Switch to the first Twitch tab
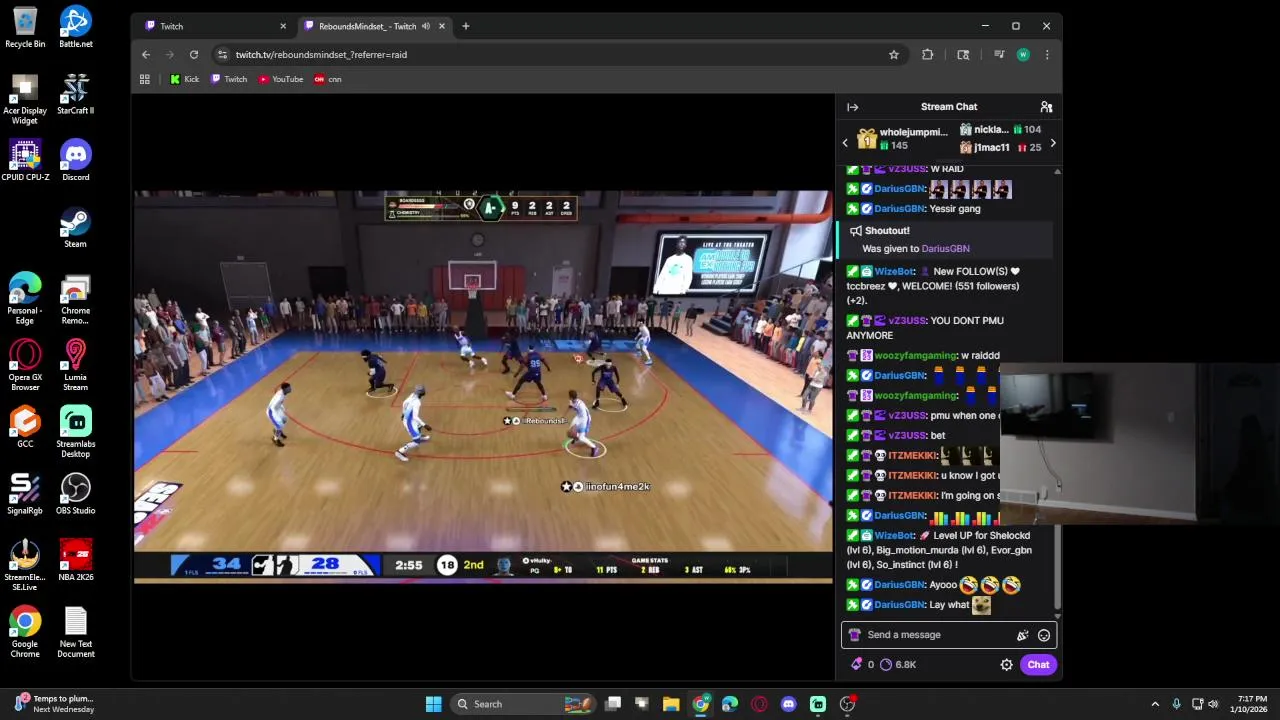This screenshot has width=1280, height=720. coord(213,26)
